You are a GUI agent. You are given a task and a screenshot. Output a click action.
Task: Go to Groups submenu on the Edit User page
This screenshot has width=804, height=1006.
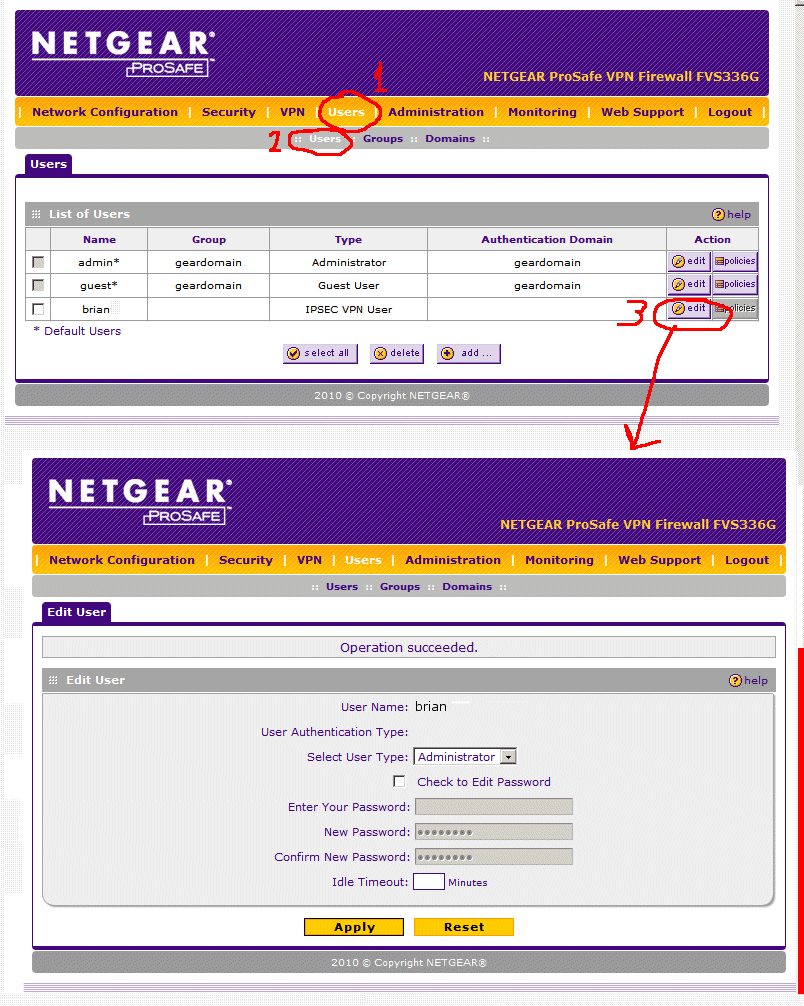(400, 586)
